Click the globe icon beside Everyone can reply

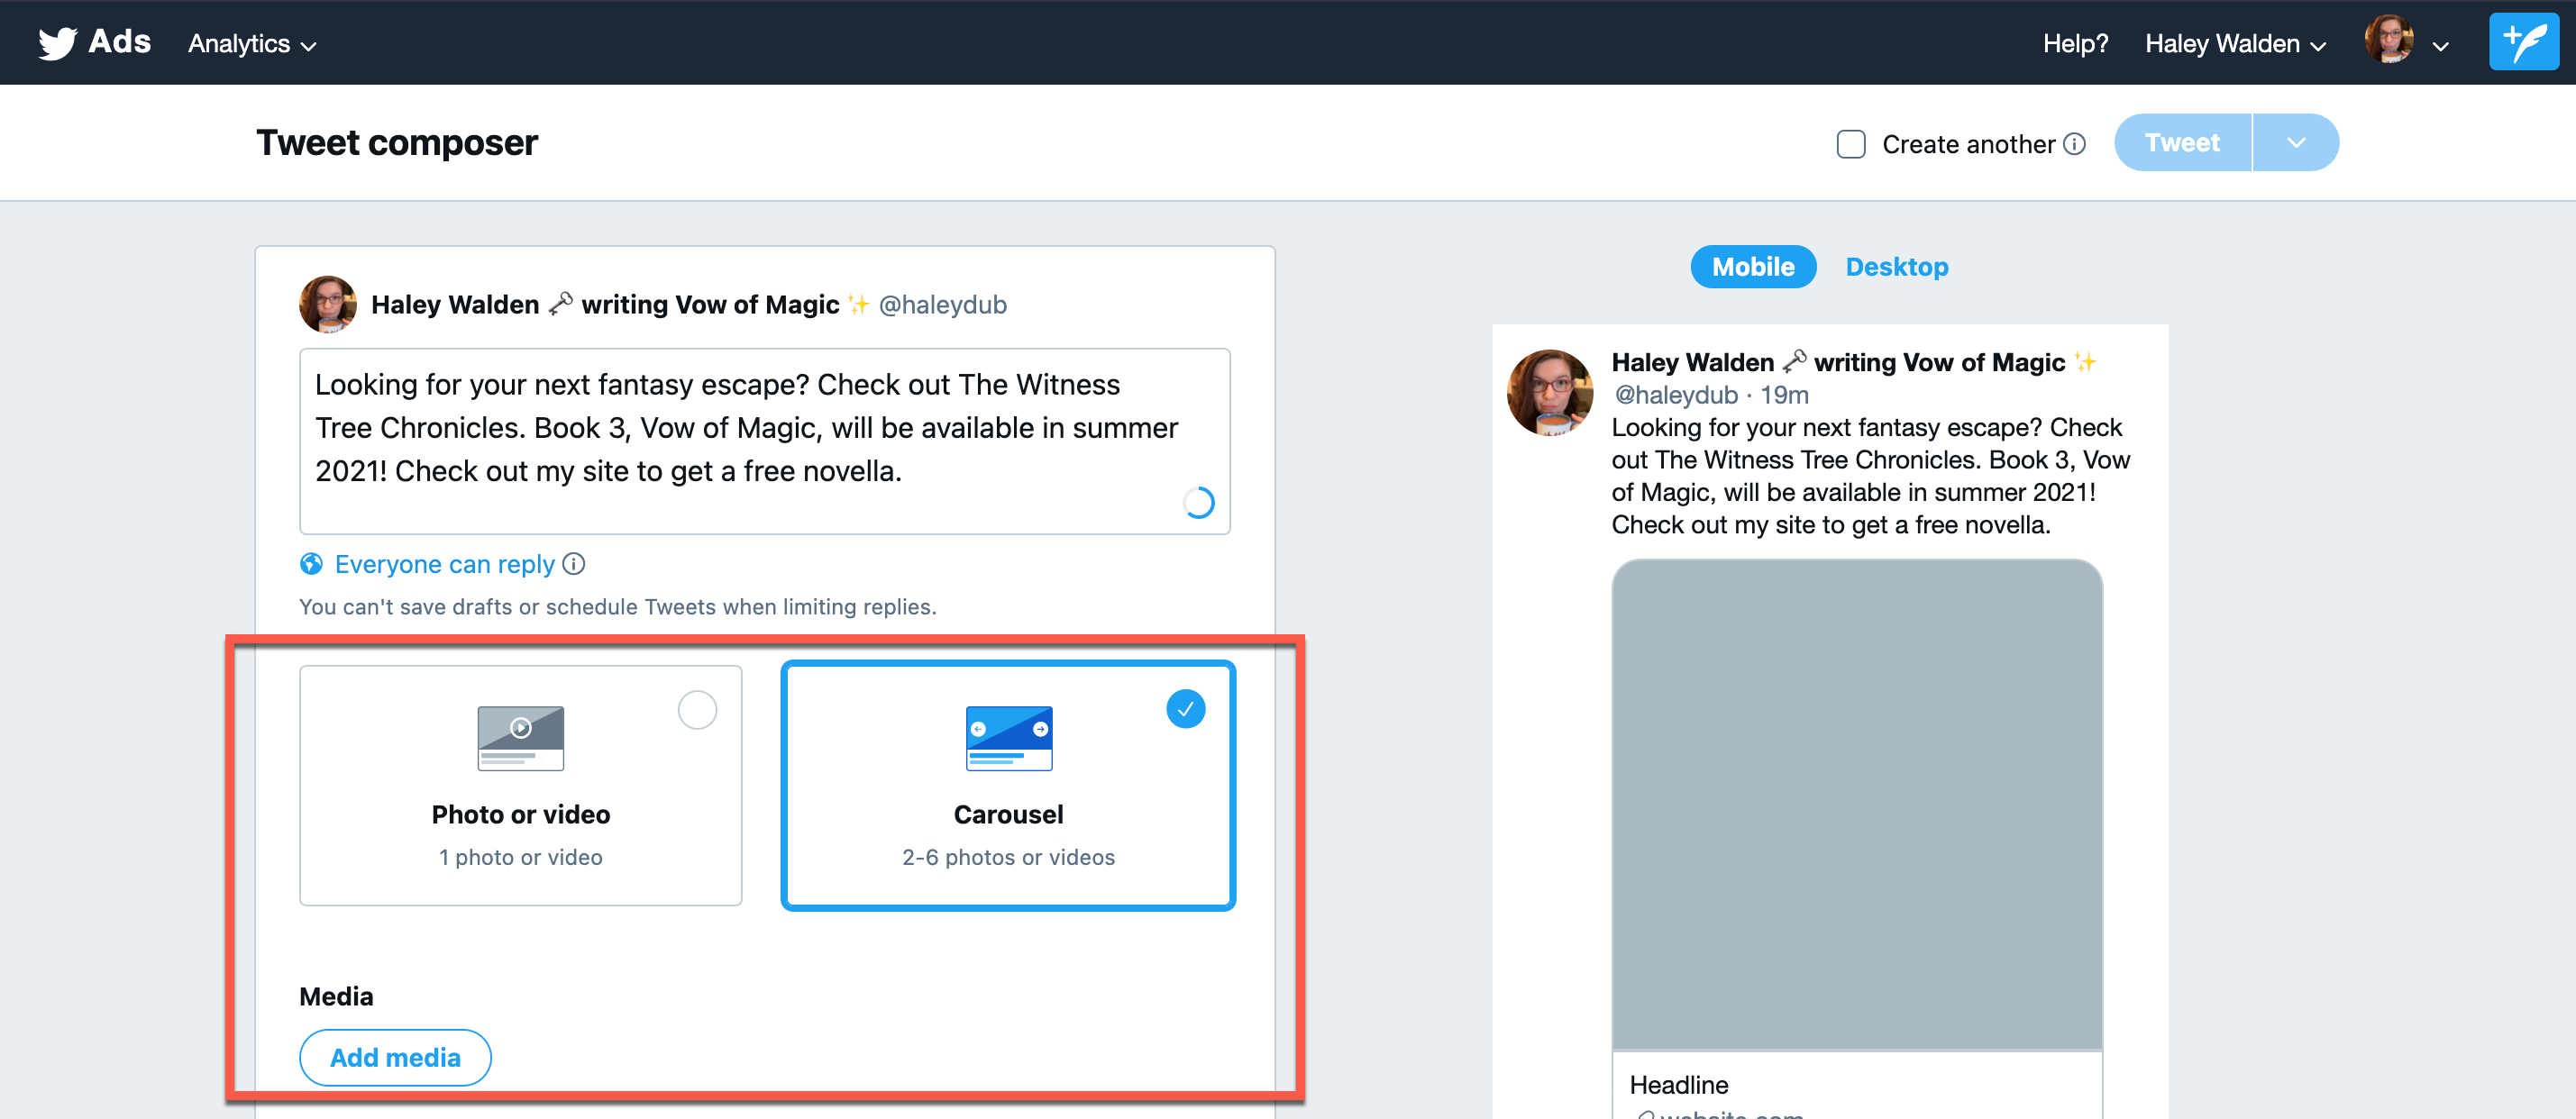(312, 564)
